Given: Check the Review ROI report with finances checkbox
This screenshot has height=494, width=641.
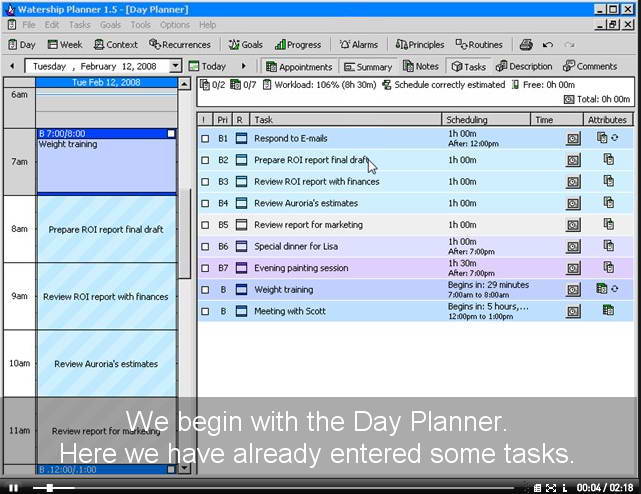Looking at the screenshot, I should [205, 182].
